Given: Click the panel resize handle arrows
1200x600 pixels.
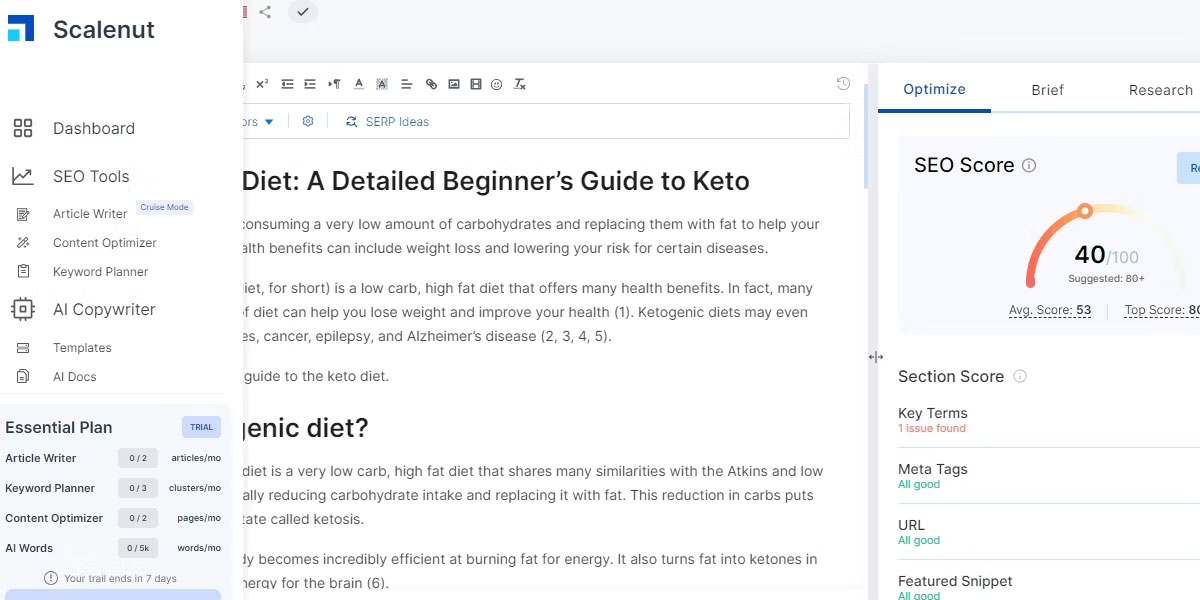Looking at the screenshot, I should (876, 357).
